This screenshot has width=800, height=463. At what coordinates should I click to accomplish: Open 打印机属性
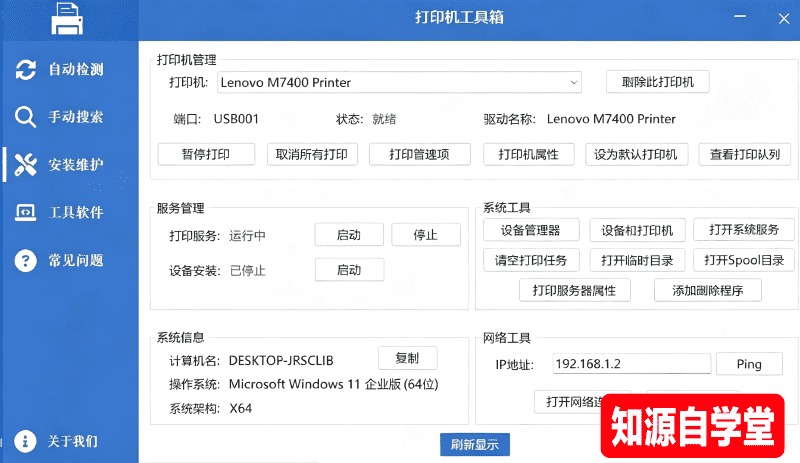[x=529, y=154]
